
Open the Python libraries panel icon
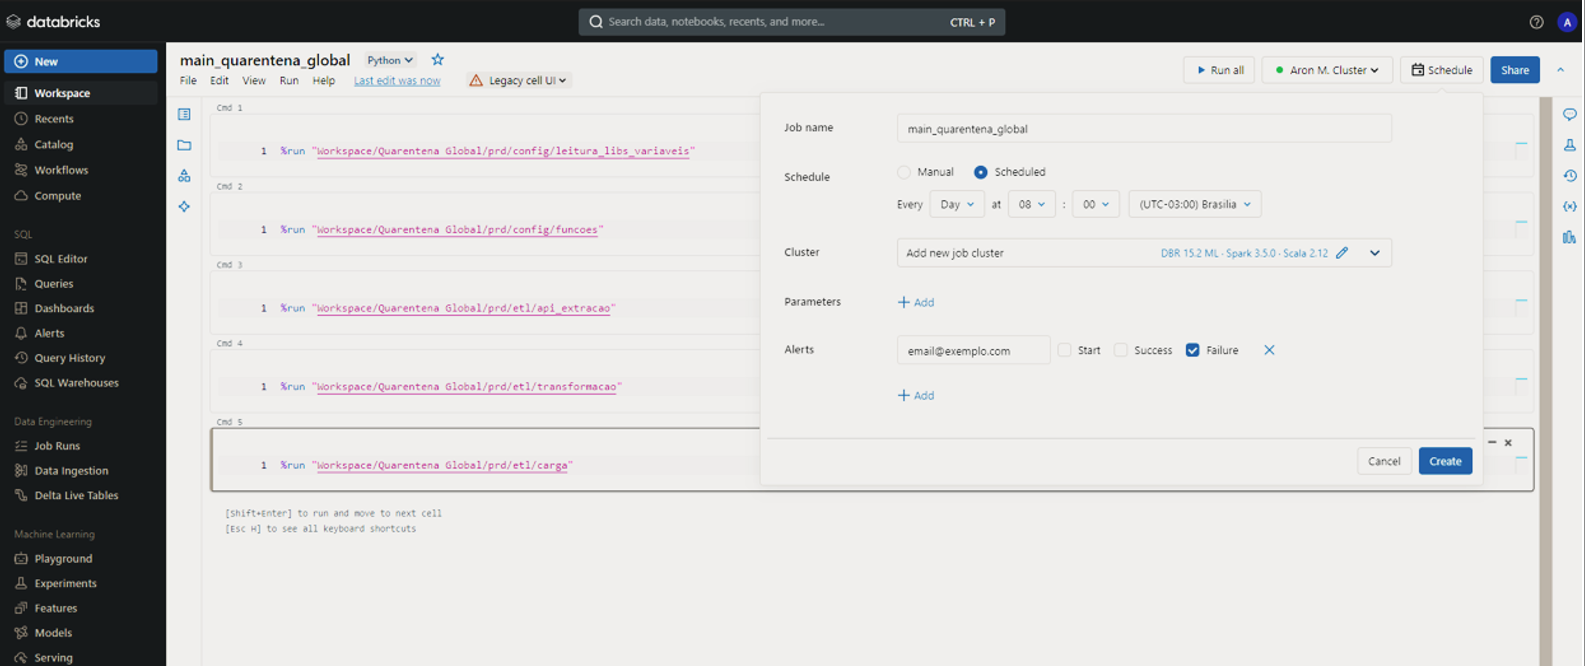[1570, 237]
